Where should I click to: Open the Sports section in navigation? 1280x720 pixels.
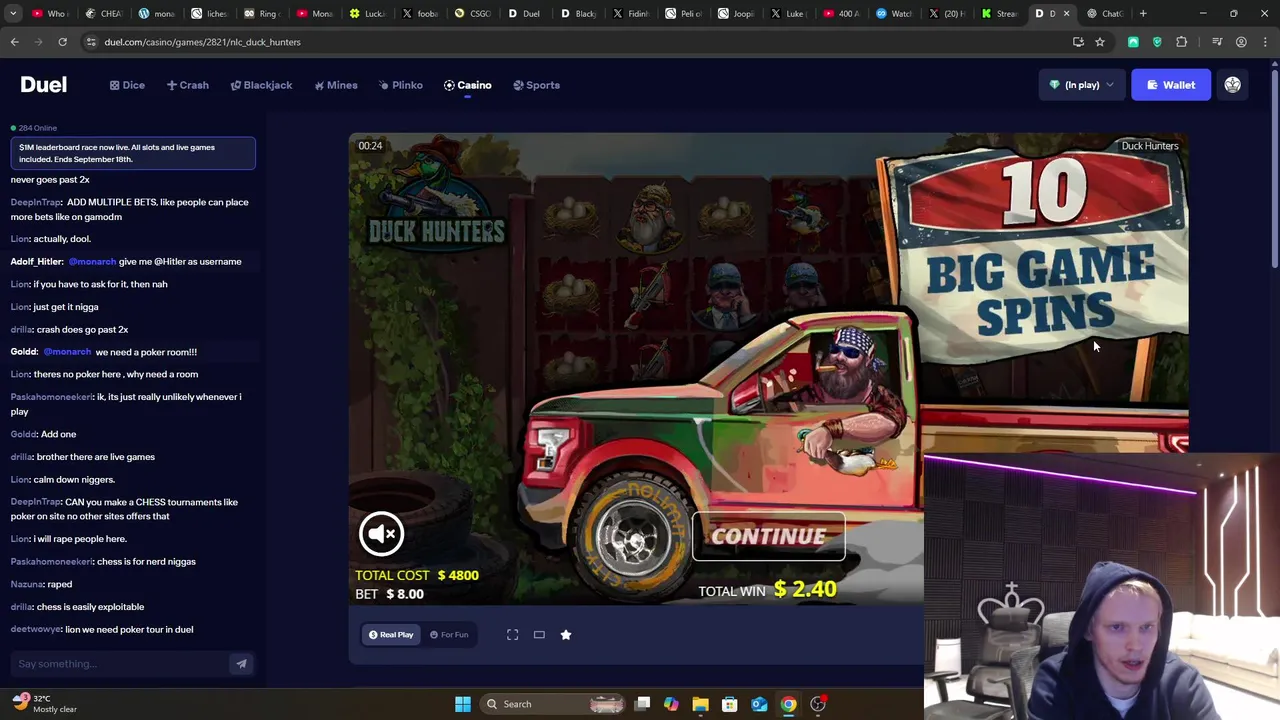click(536, 85)
